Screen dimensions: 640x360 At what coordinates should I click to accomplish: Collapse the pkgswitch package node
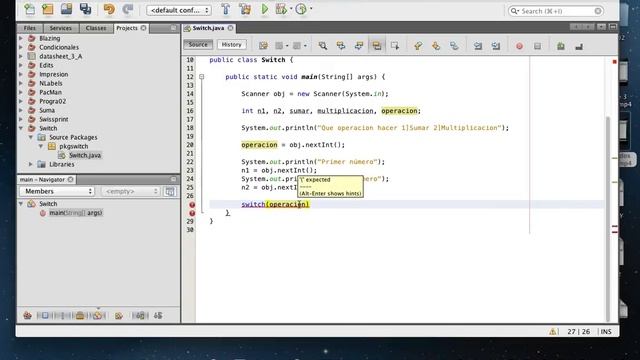click(41, 146)
